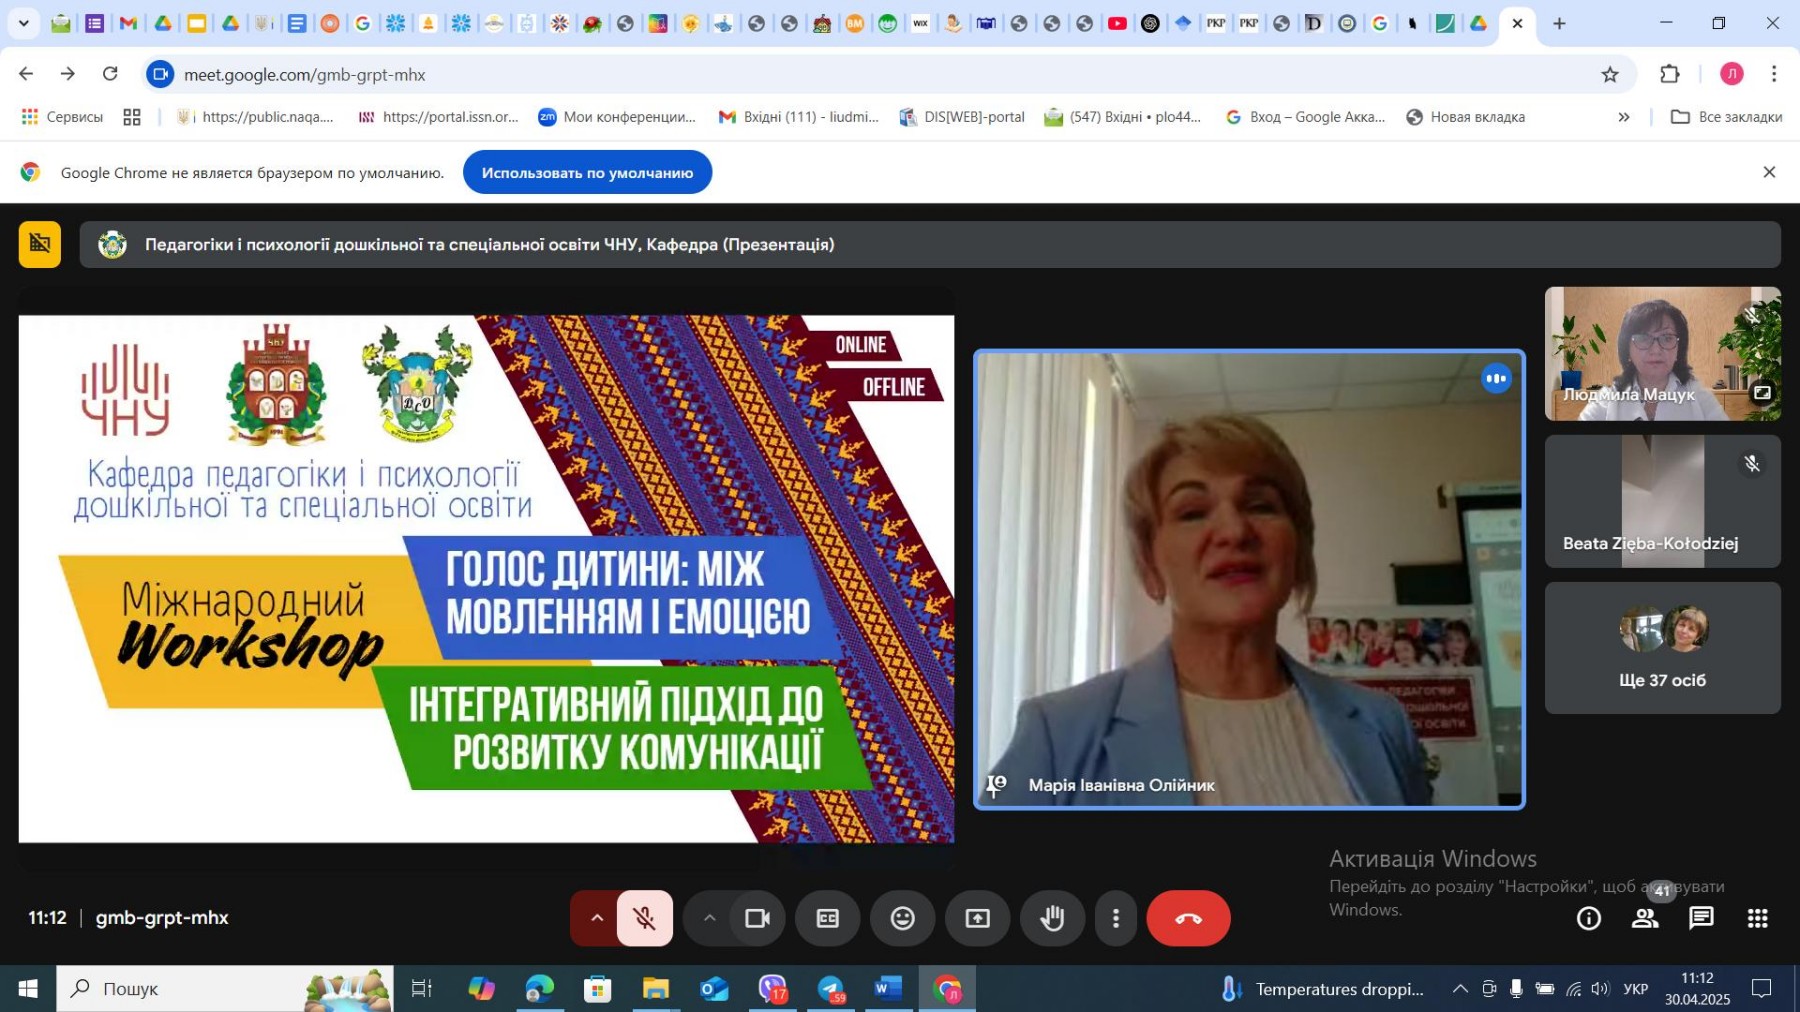
Task: Click the "Ще 37 осіб" participants tile
Action: pyautogui.click(x=1662, y=648)
